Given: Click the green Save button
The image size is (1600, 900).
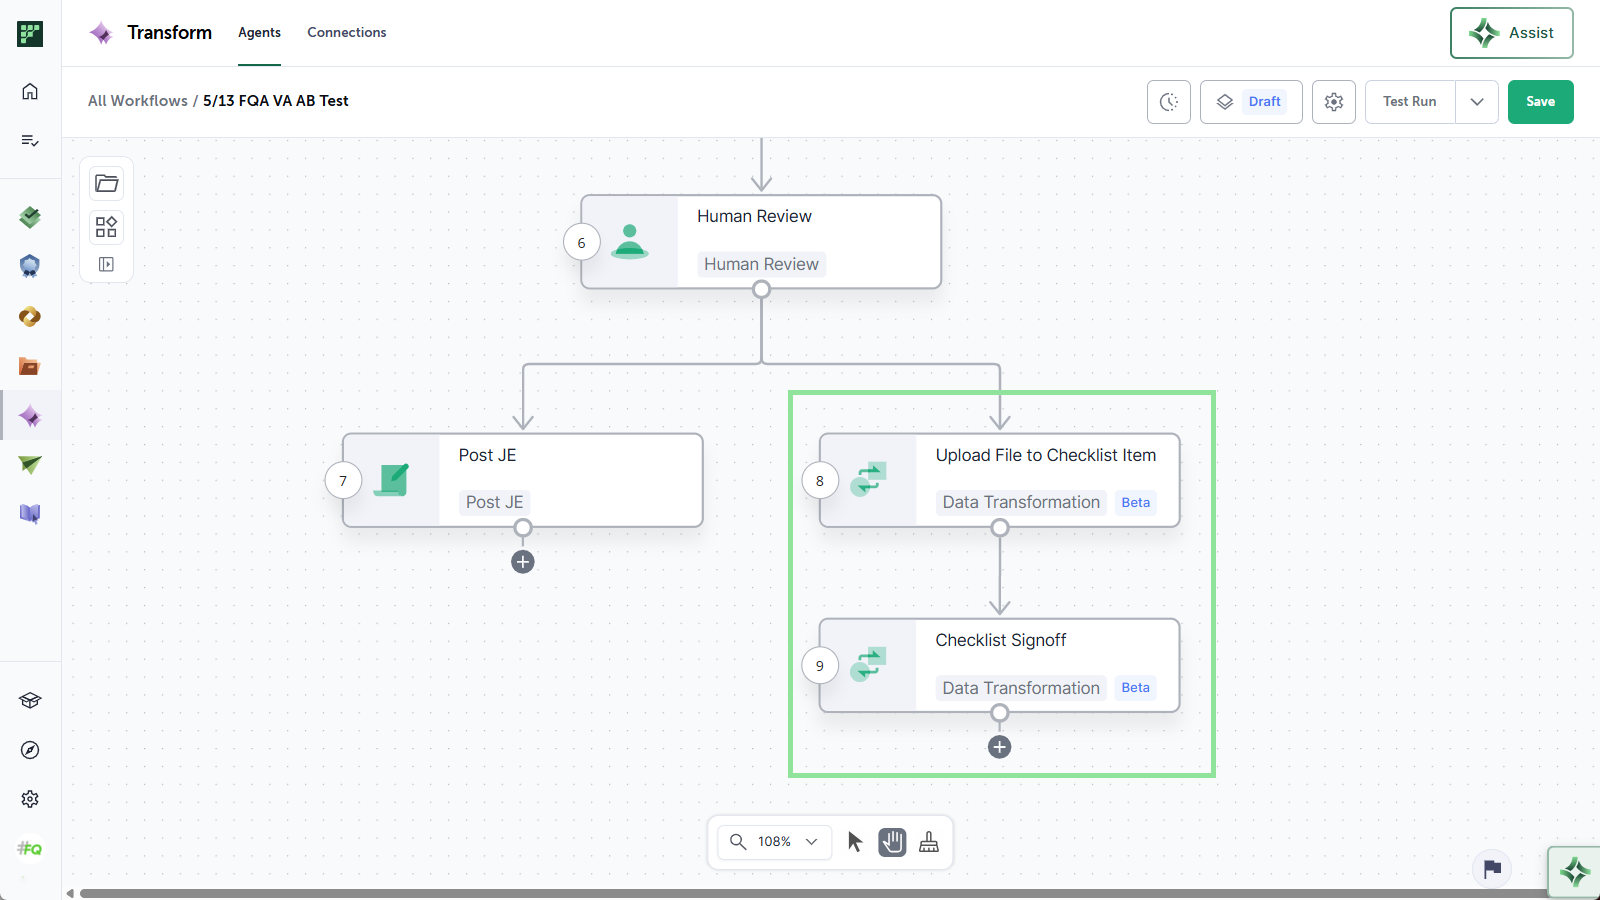Looking at the screenshot, I should pyautogui.click(x=1541, y=102).
